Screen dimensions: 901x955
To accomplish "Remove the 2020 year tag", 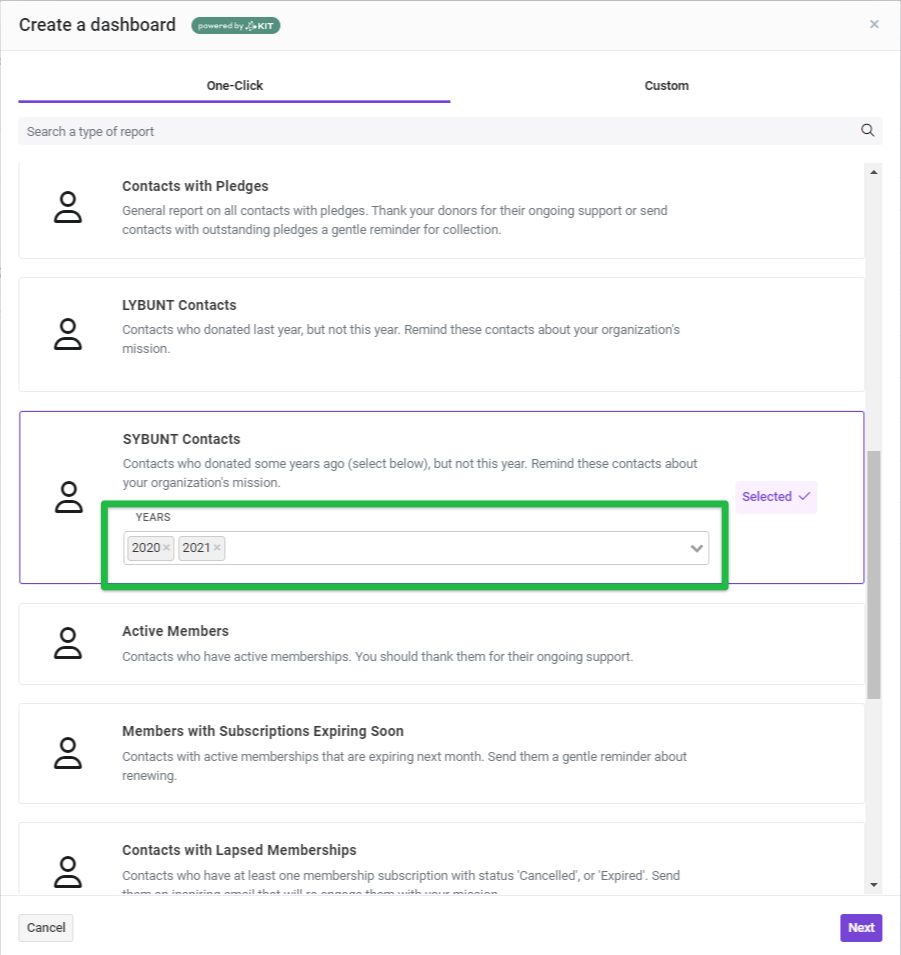I will pyautogui.click(x=166, y=548).
